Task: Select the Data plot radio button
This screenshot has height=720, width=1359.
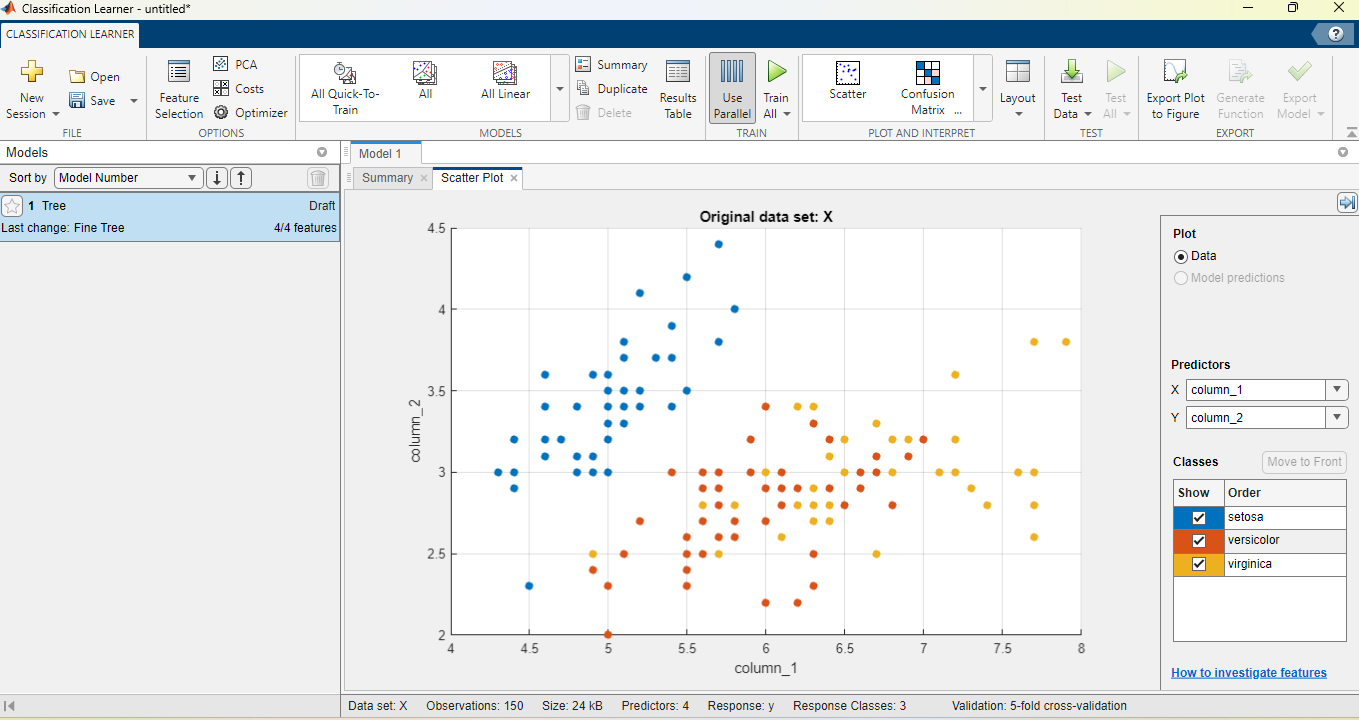Action: click(1181, 257)
